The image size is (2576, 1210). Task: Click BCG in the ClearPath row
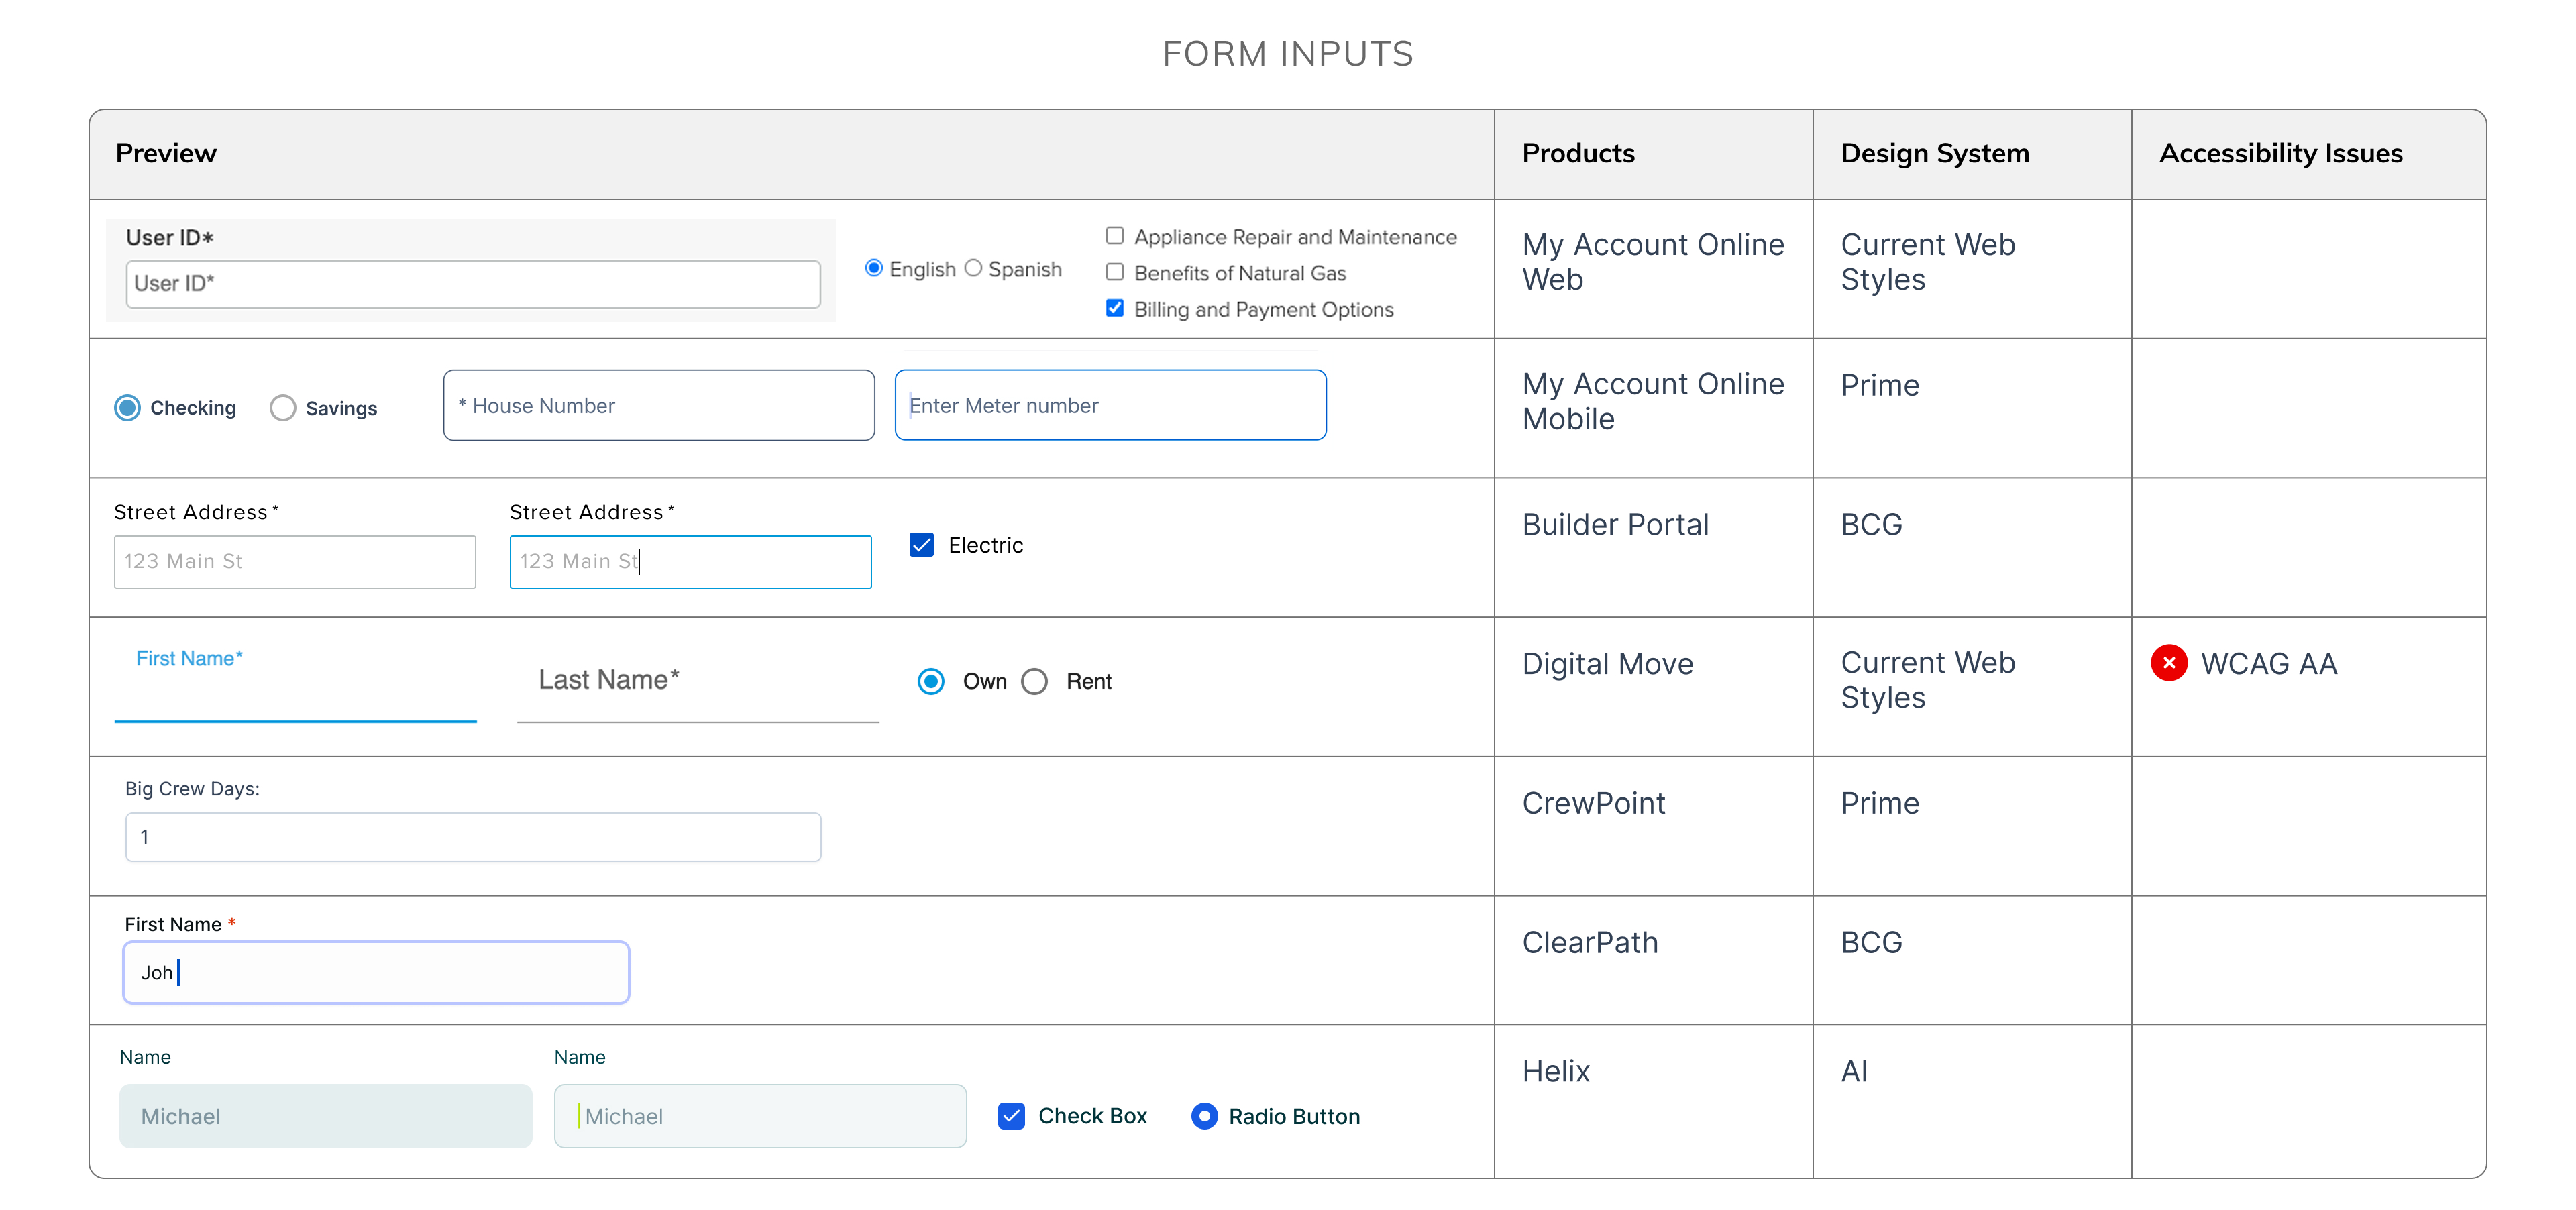point(1871,942)
